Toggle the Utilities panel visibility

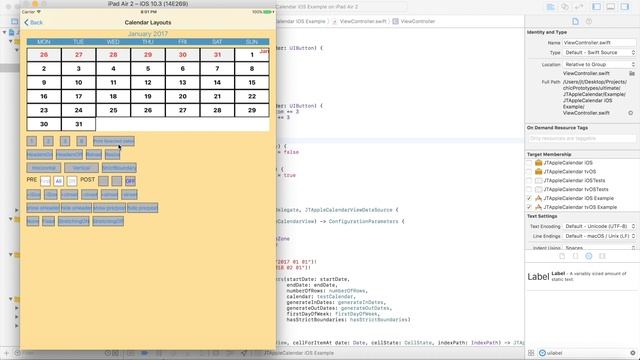coord(625,7)
